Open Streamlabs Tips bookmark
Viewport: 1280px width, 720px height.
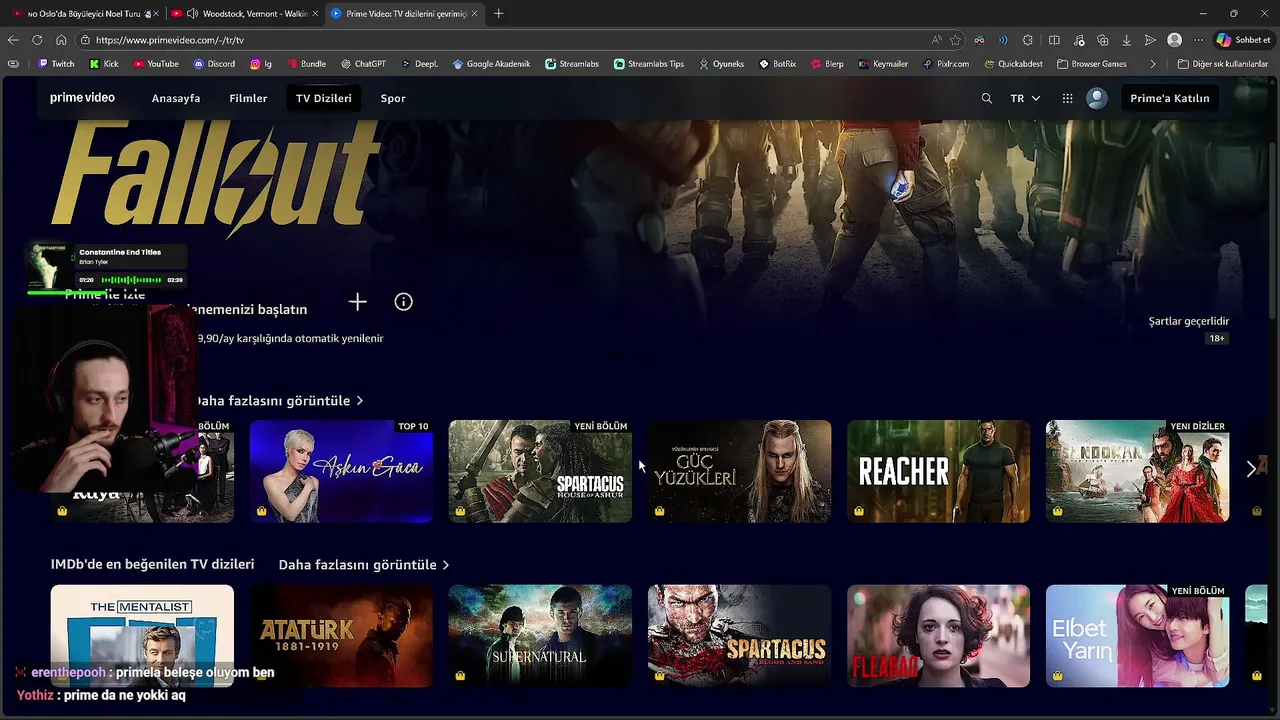[649, 63]
